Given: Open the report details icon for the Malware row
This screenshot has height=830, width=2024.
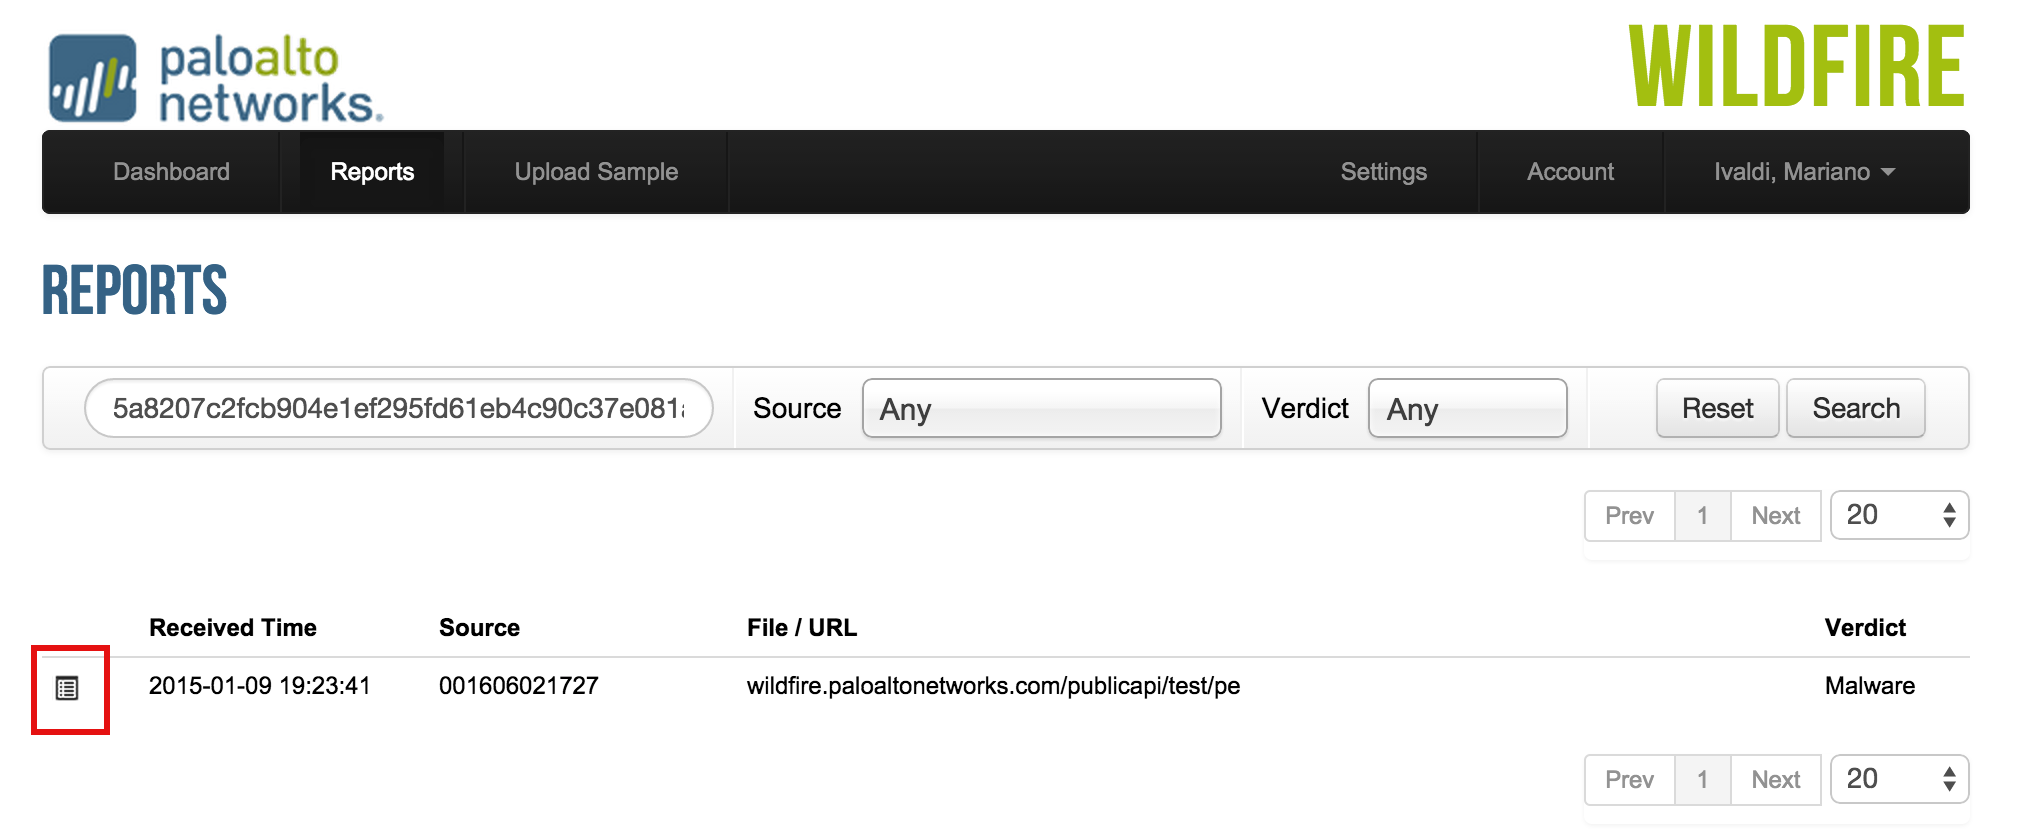Looking at the screenshot, I should coord(67,688).
